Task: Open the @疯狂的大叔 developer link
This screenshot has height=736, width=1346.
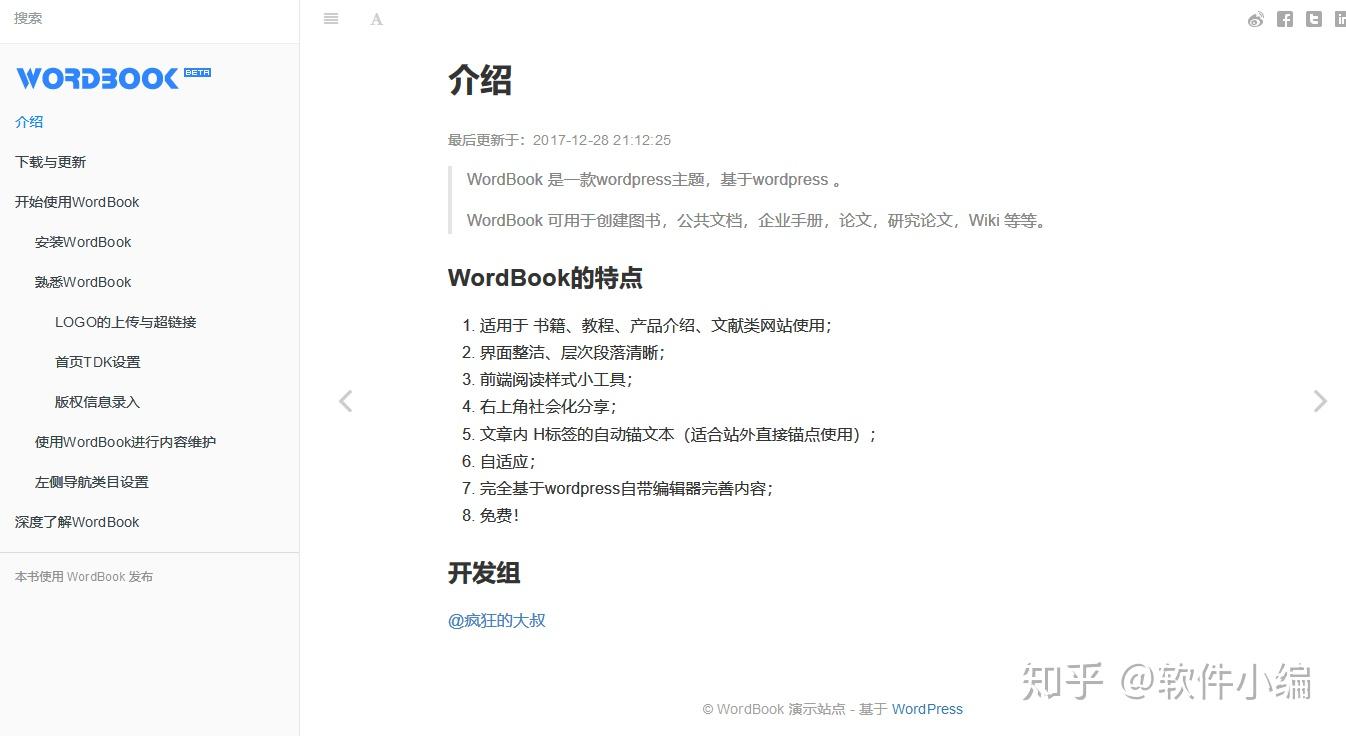Action: click(x=497, y=620)
